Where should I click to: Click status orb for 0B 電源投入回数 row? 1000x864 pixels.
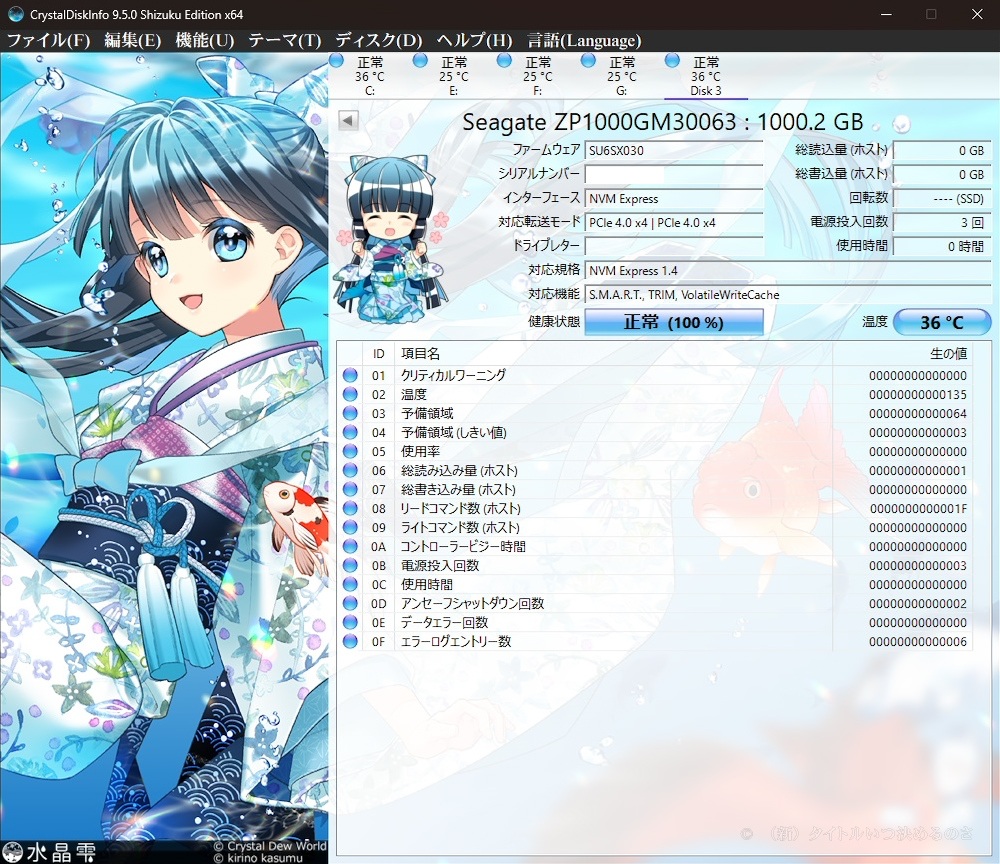[x=350, y=566]
